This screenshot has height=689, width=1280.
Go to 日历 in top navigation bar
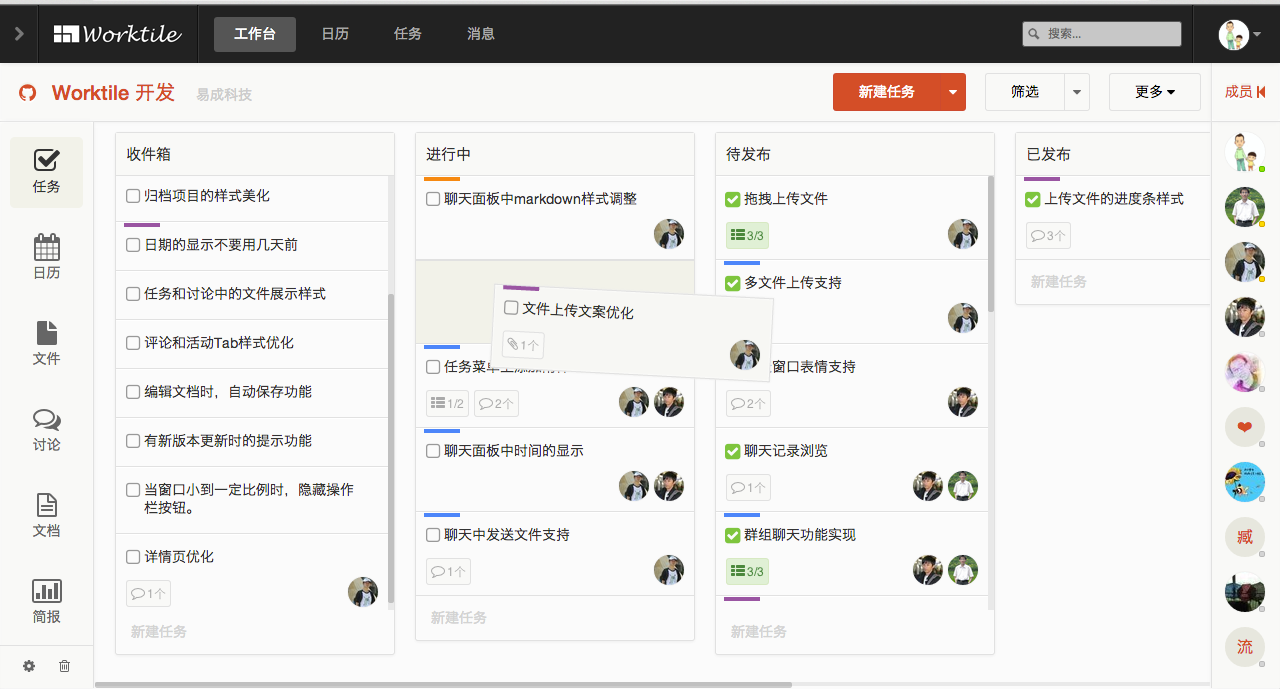pyautogui.click(x=335, y=34)
